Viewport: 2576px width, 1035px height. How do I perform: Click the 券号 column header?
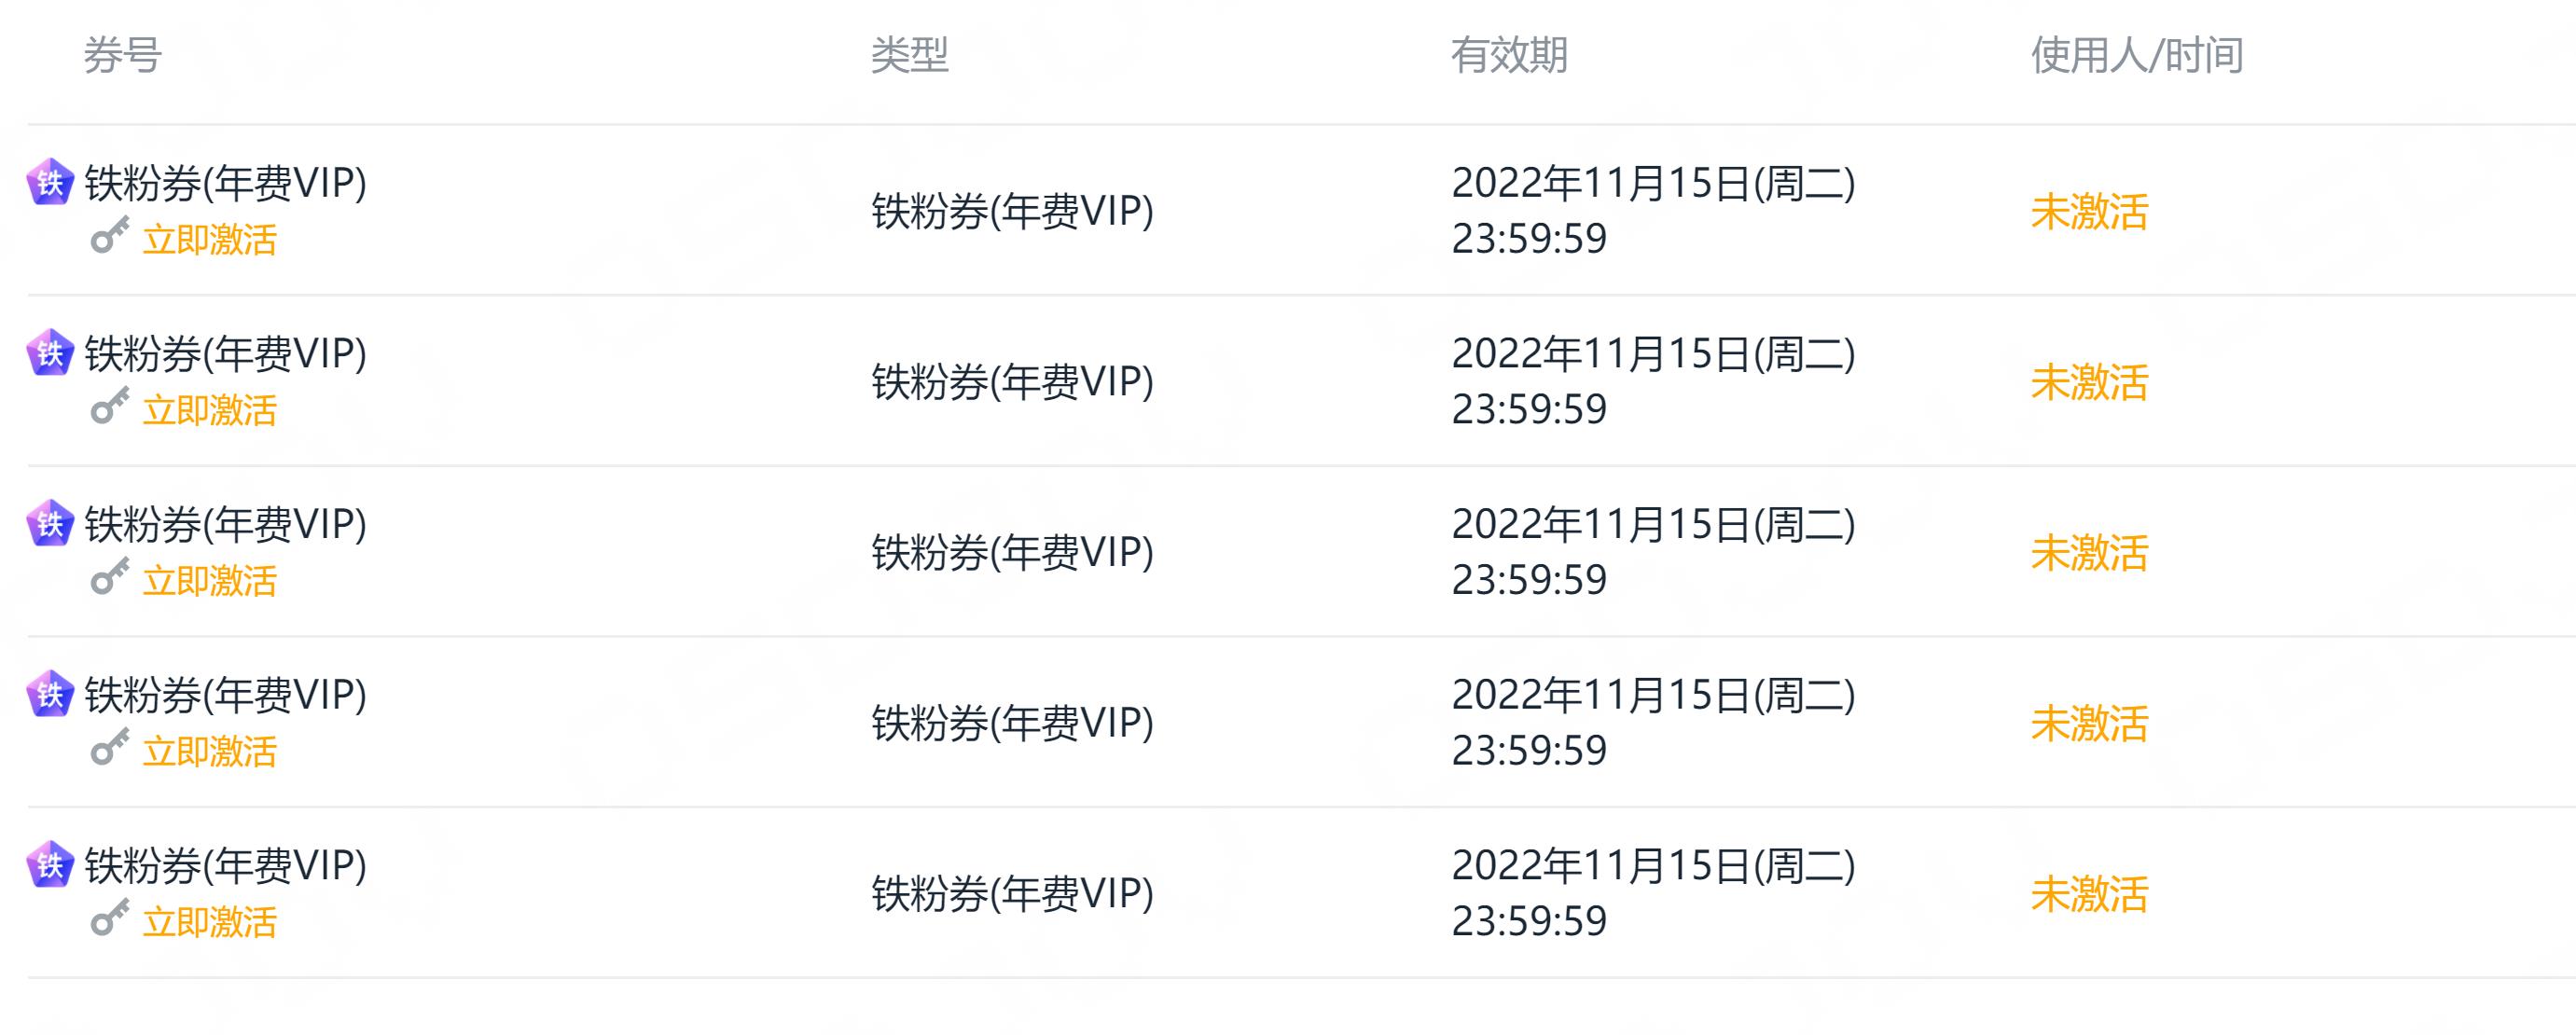pyautogui.click(x=122, y=55)
